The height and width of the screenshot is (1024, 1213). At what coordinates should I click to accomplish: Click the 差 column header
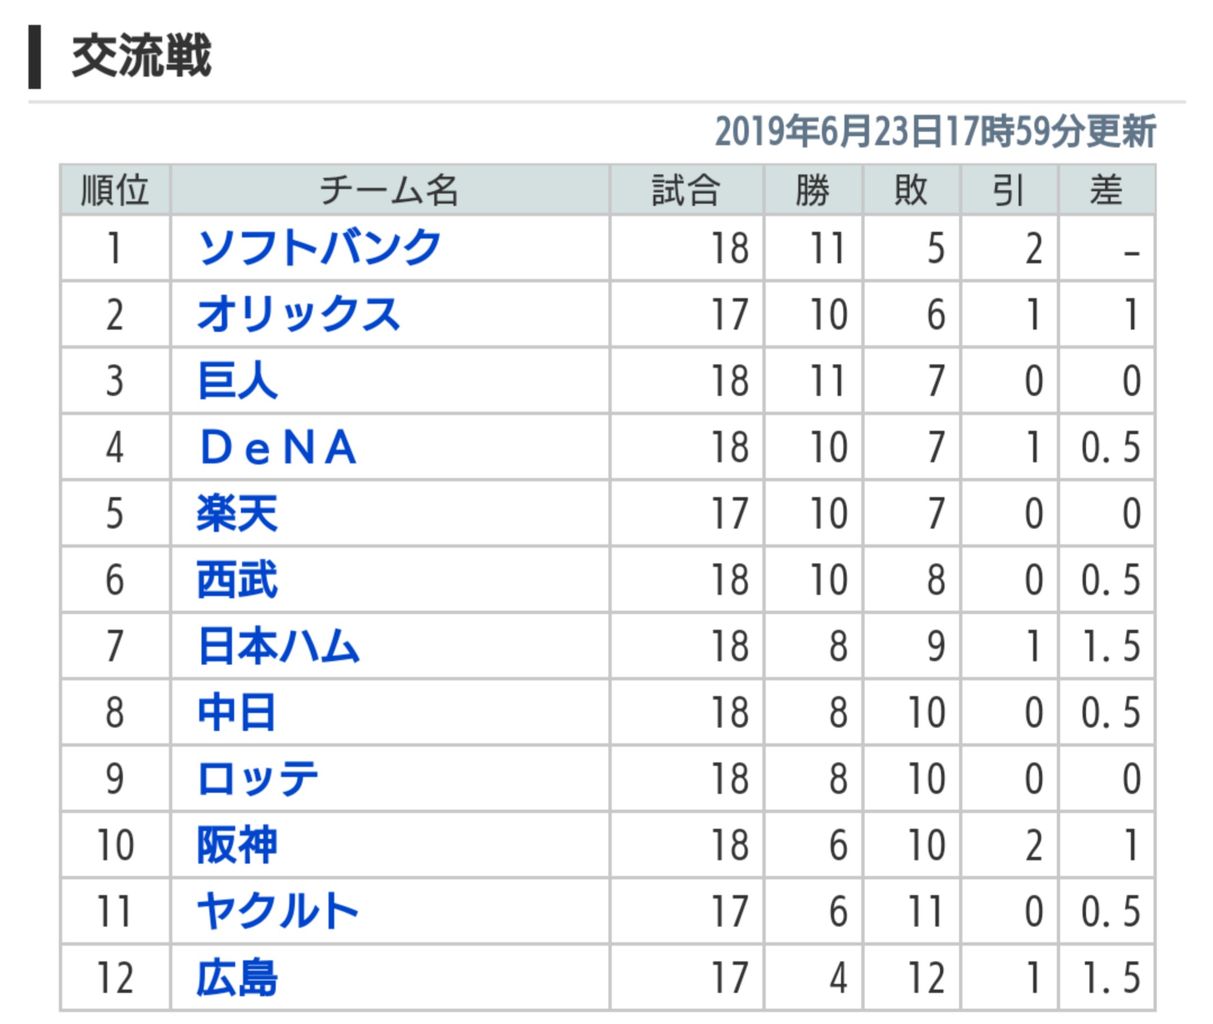(x=1105, y=189)
